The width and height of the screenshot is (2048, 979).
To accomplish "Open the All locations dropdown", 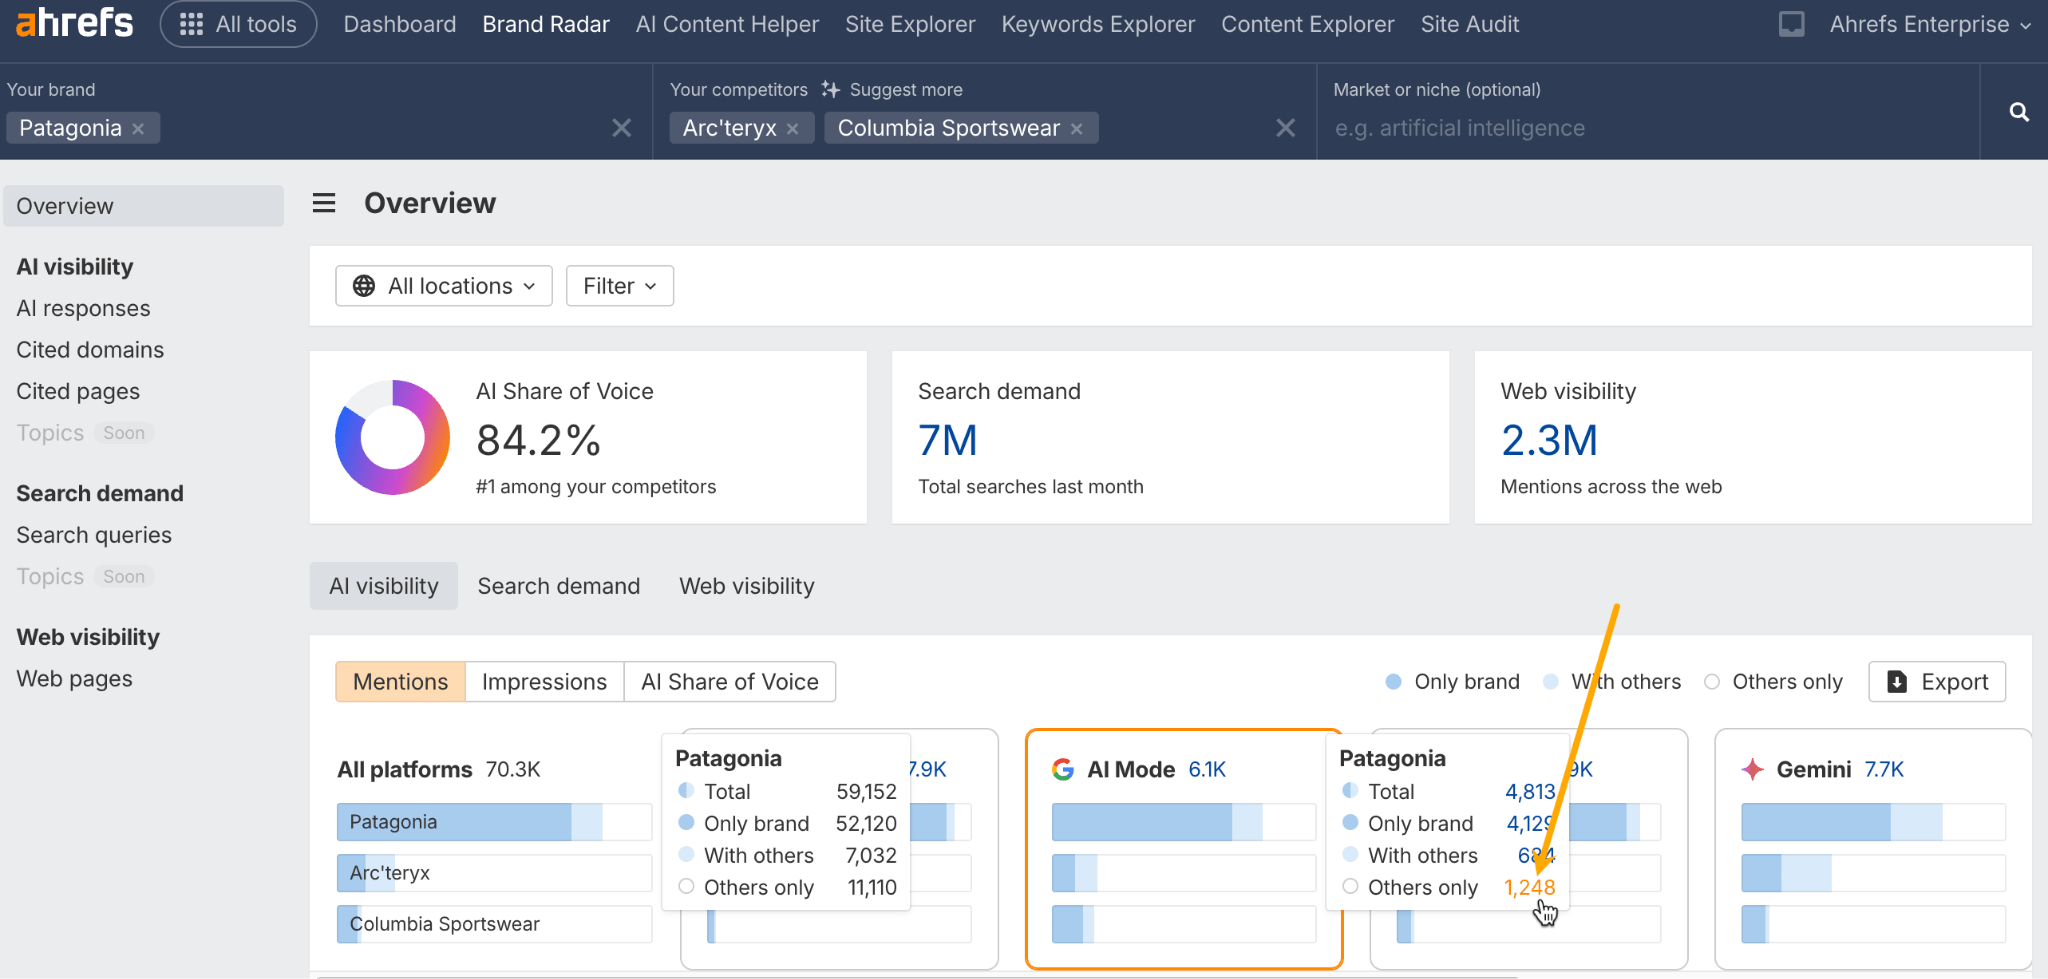I will coord(444,286).
